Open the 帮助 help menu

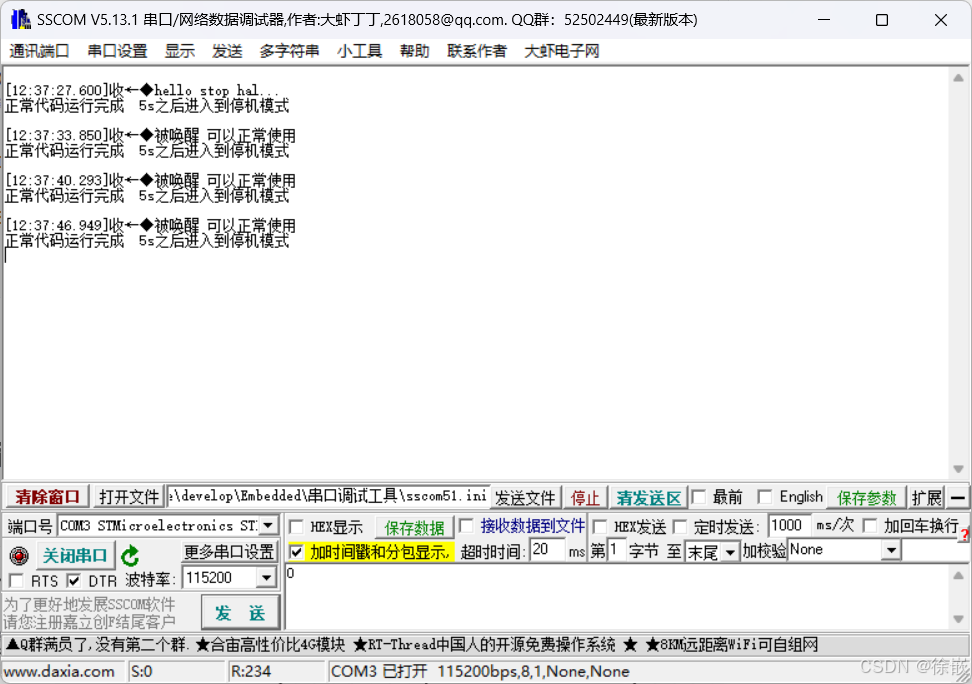click(x=414, y=52)
